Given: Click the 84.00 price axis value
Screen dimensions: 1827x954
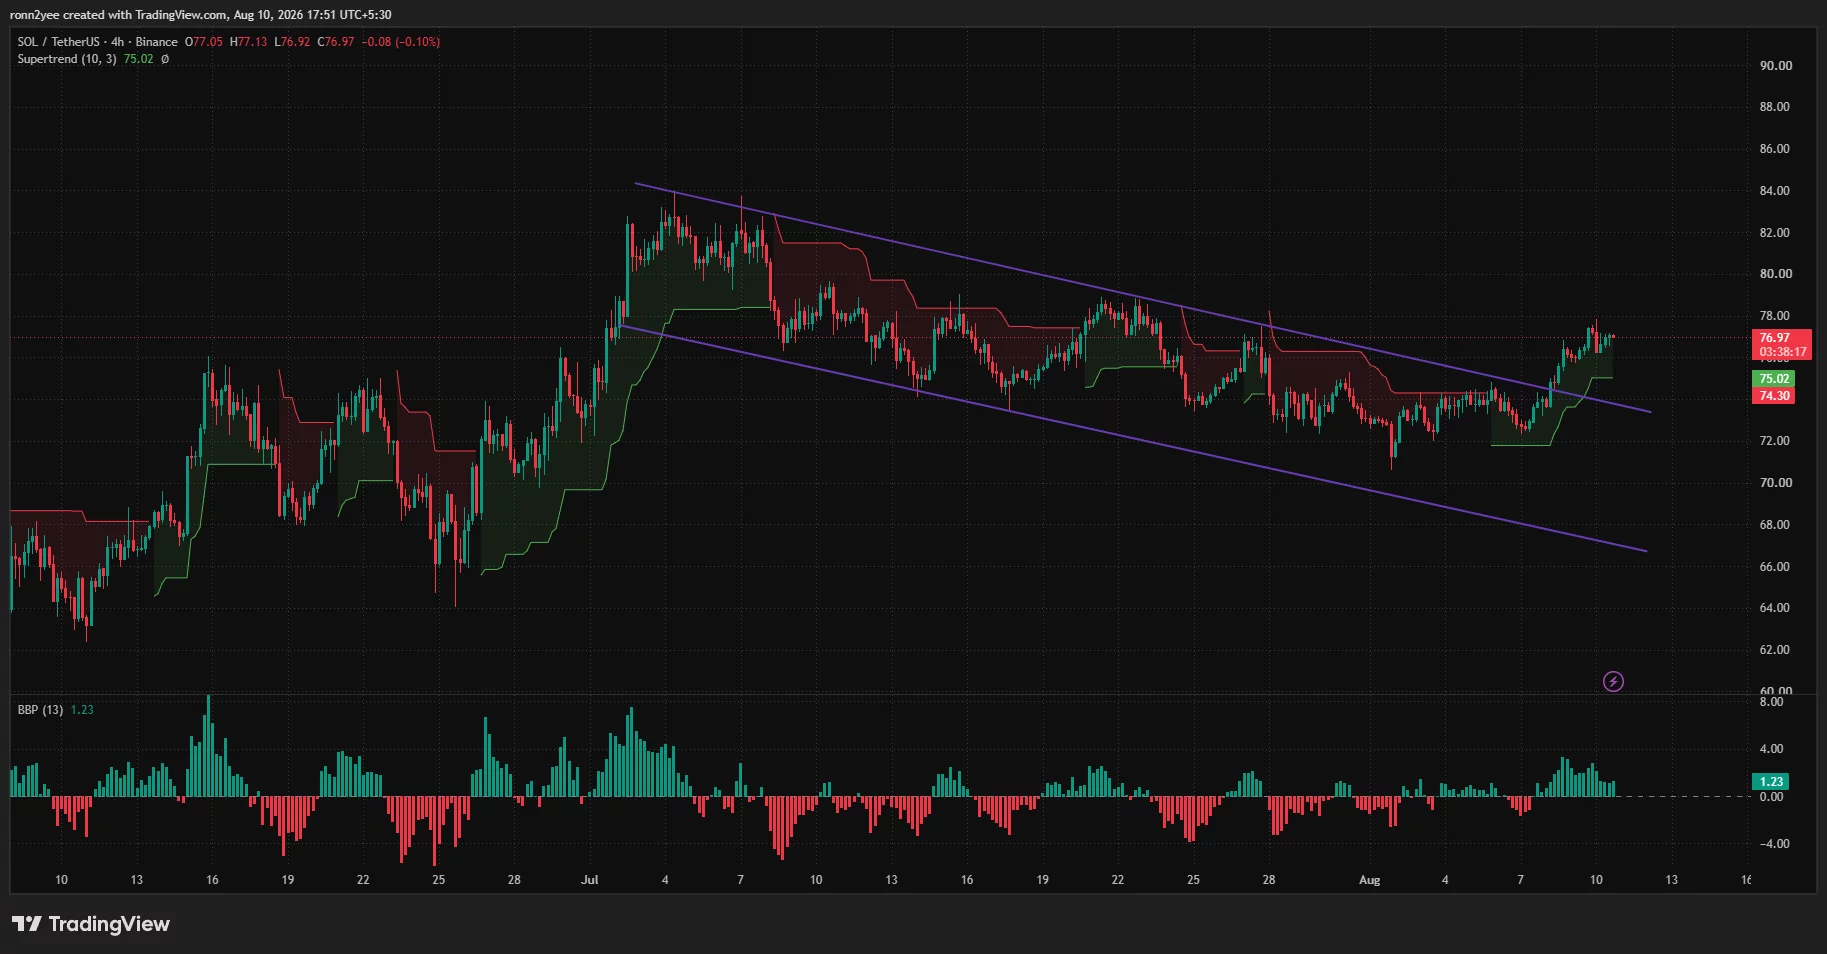Looking at the screenshot, I should coord(1776,191).
